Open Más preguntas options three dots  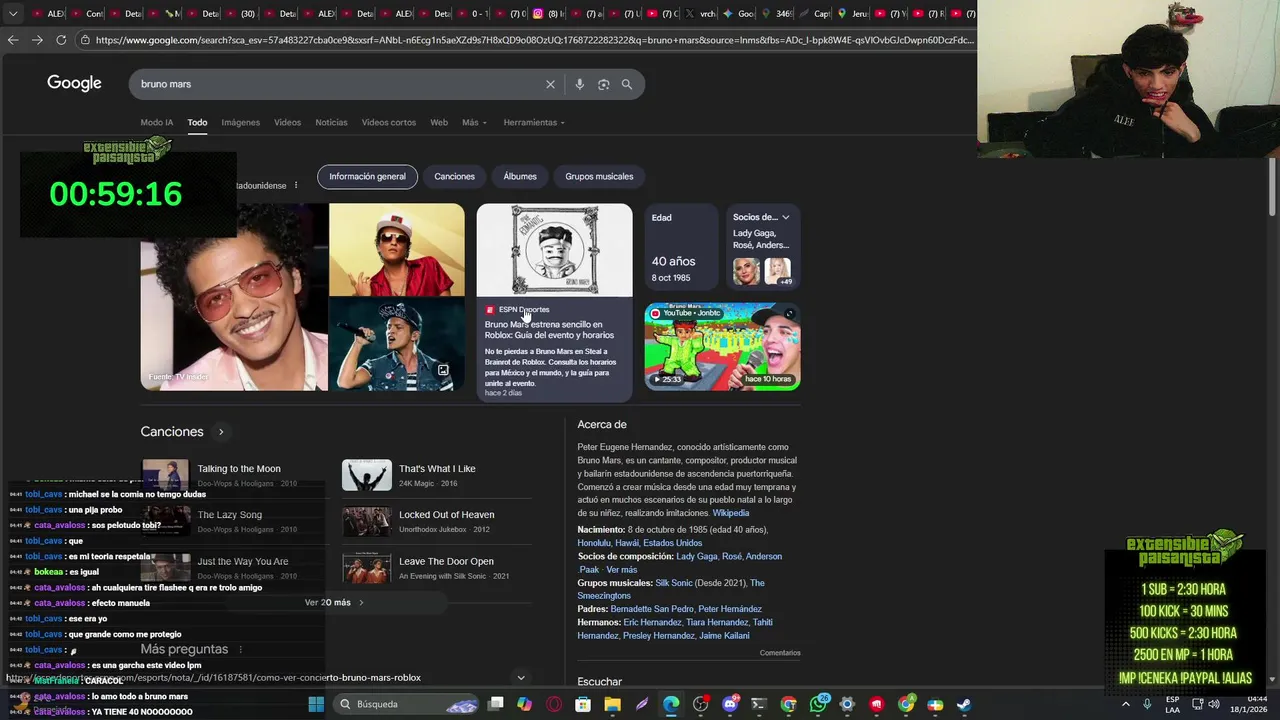[240, 650]
